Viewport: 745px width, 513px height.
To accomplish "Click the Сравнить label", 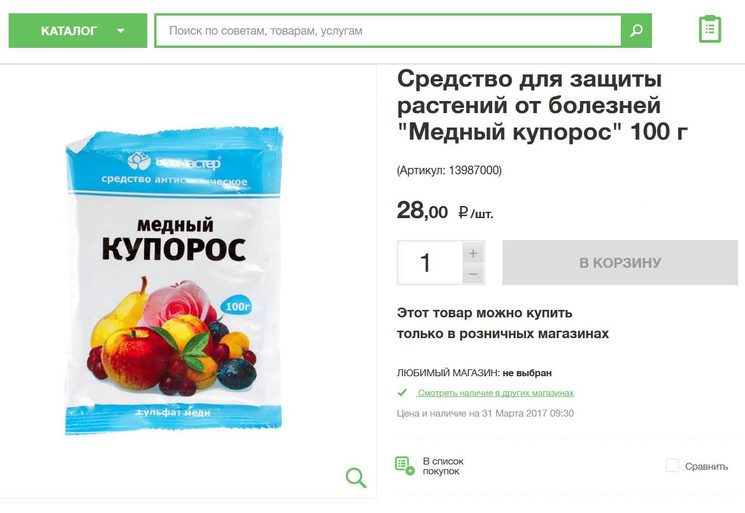I will (x=706, y=466).
